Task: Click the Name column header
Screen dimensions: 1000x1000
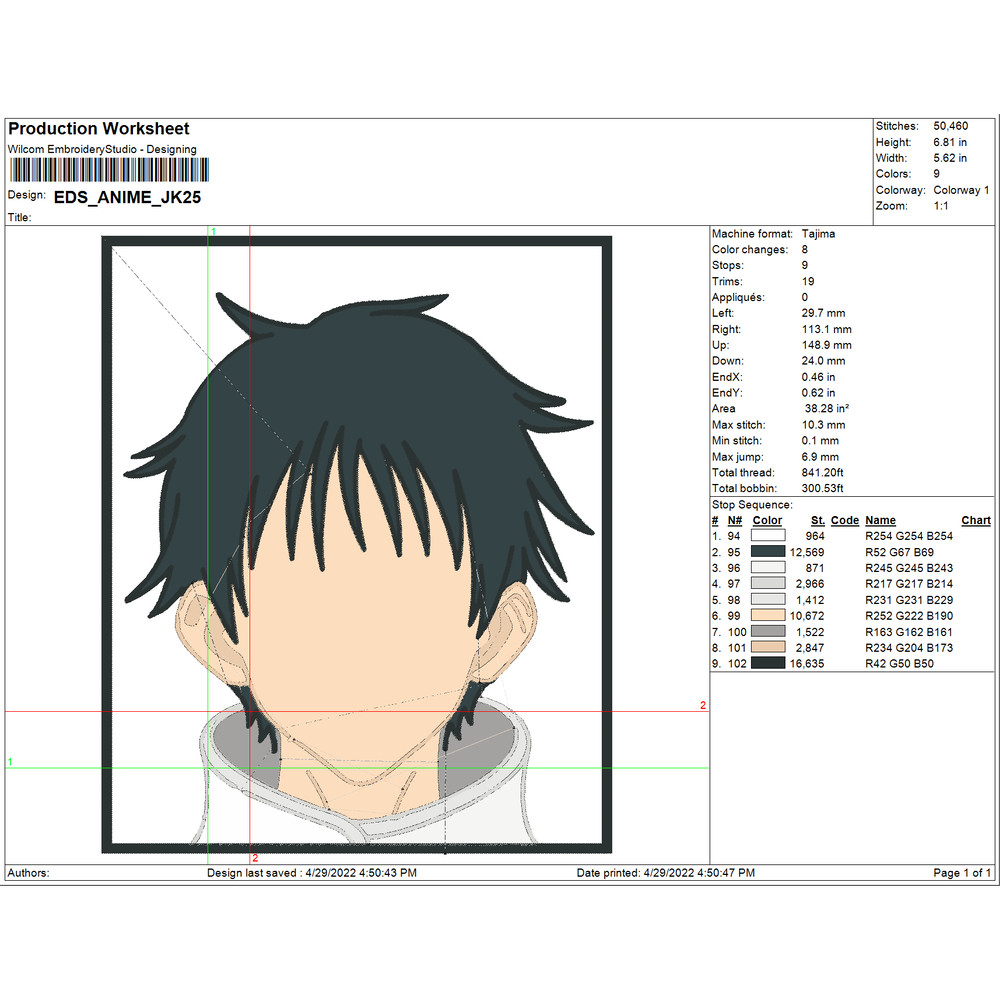Action: [x=880, y=520]
